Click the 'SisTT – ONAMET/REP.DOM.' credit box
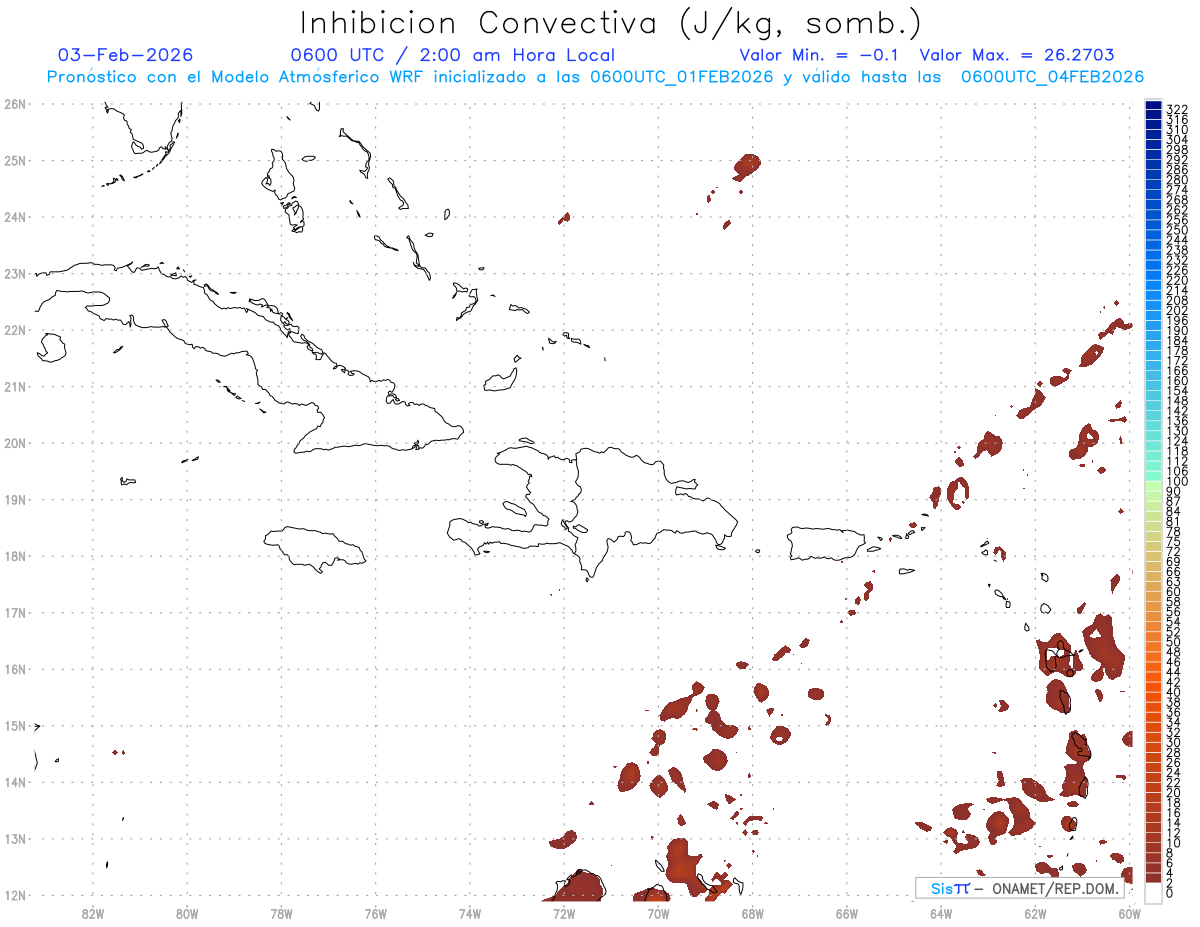Image resolution: width=1200 pixels, height=927 pixels. pyautogui.click(x=1020, y=888)
